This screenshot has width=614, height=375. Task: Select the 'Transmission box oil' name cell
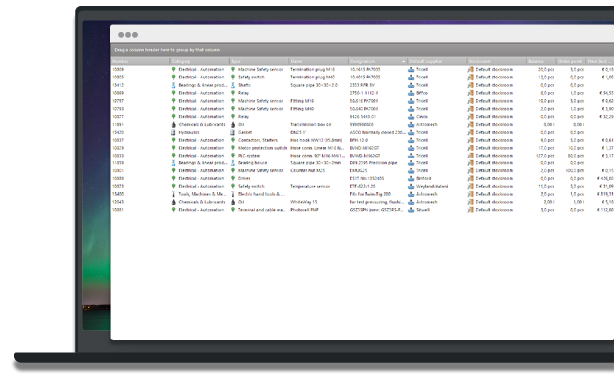click(311, 124)
